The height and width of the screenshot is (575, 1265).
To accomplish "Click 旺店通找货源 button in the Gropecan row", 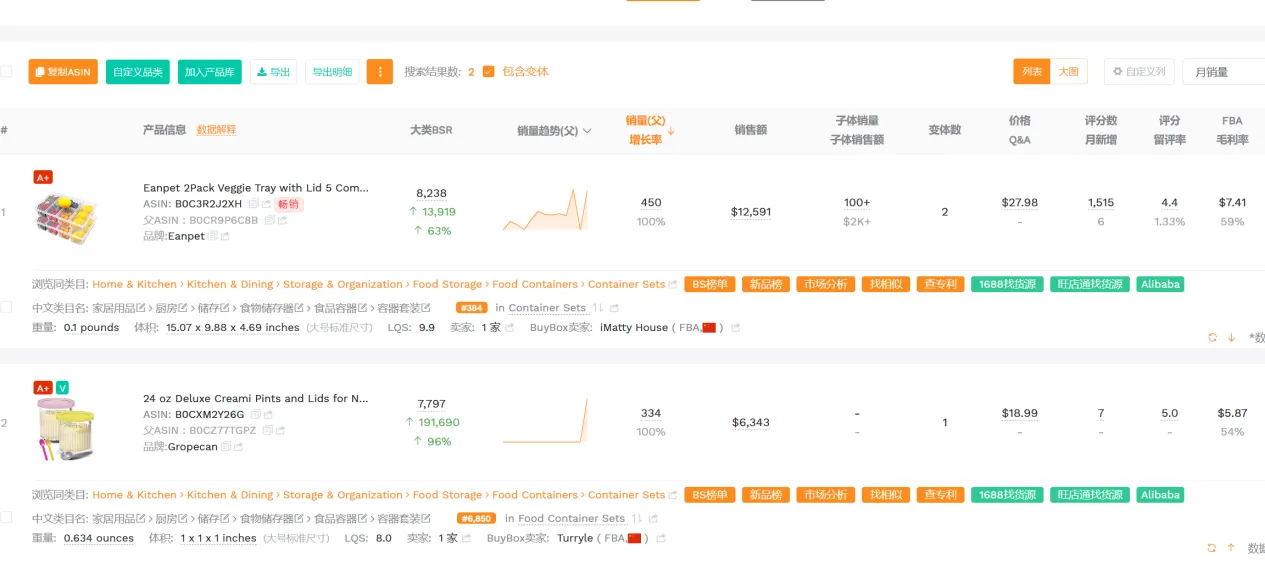I will click(1091, 495).
